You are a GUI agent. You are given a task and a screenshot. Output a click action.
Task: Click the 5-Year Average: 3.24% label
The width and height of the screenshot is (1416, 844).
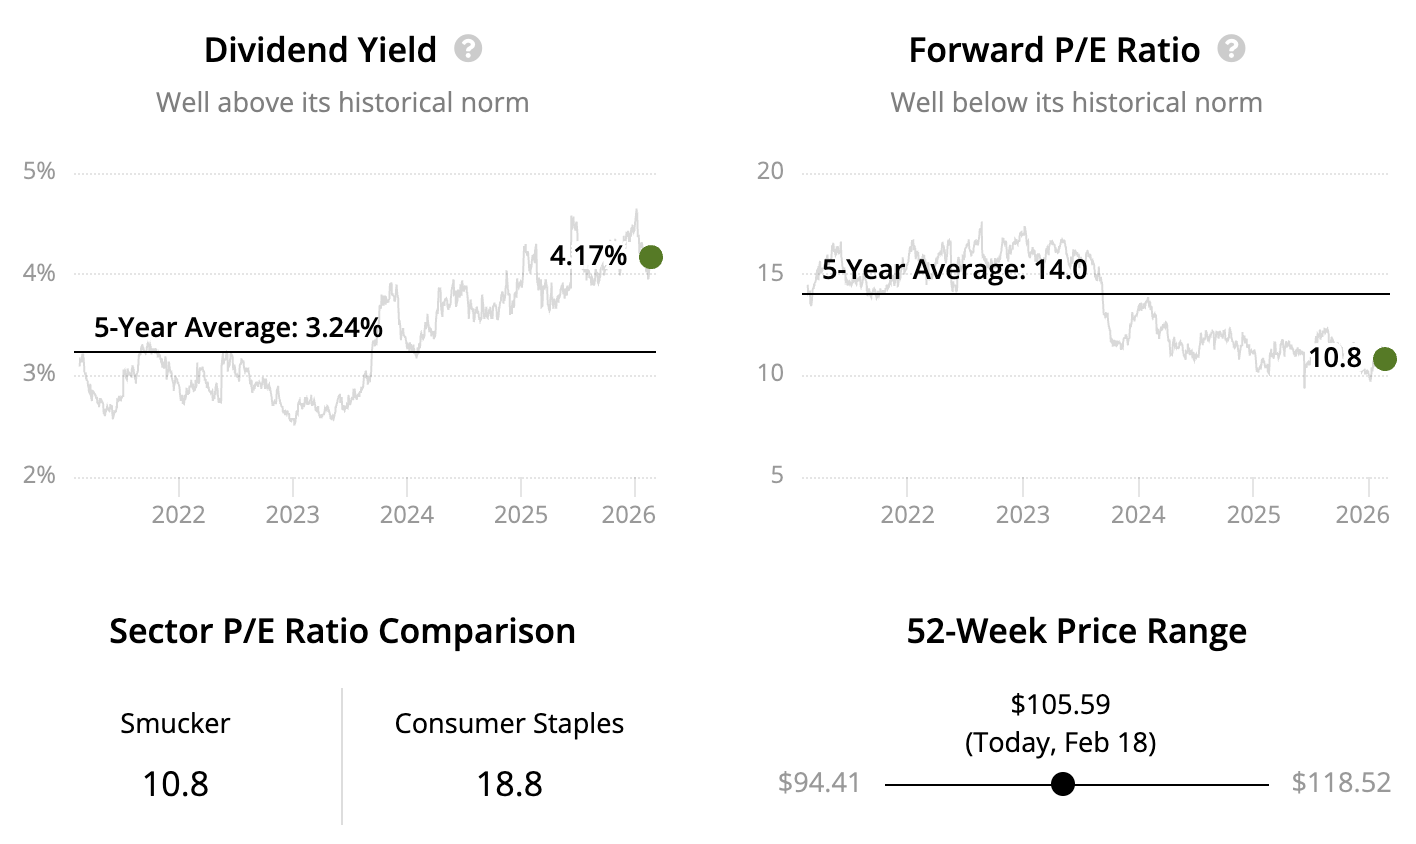238,327
